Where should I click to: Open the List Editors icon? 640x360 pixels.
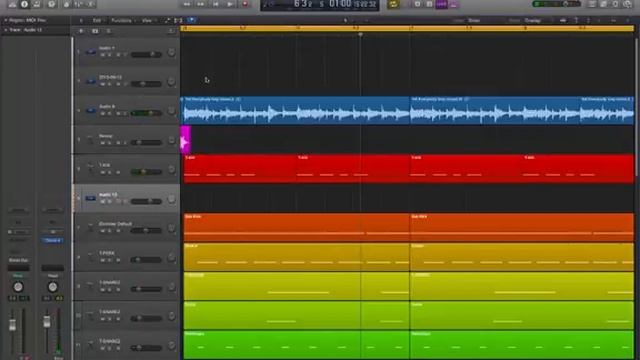[x=592, y=4]
